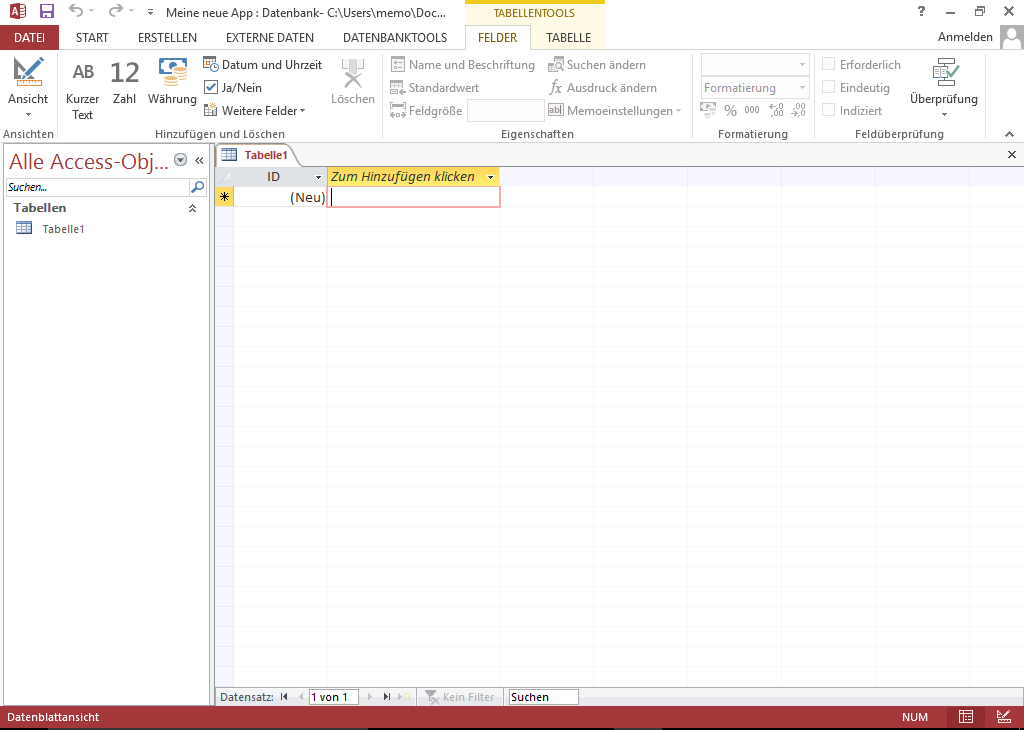Insert a Währung currency field
Image resolution: width=1024 pixels, height=730 pixels.
pyautogui.click(x=172, y=72)
